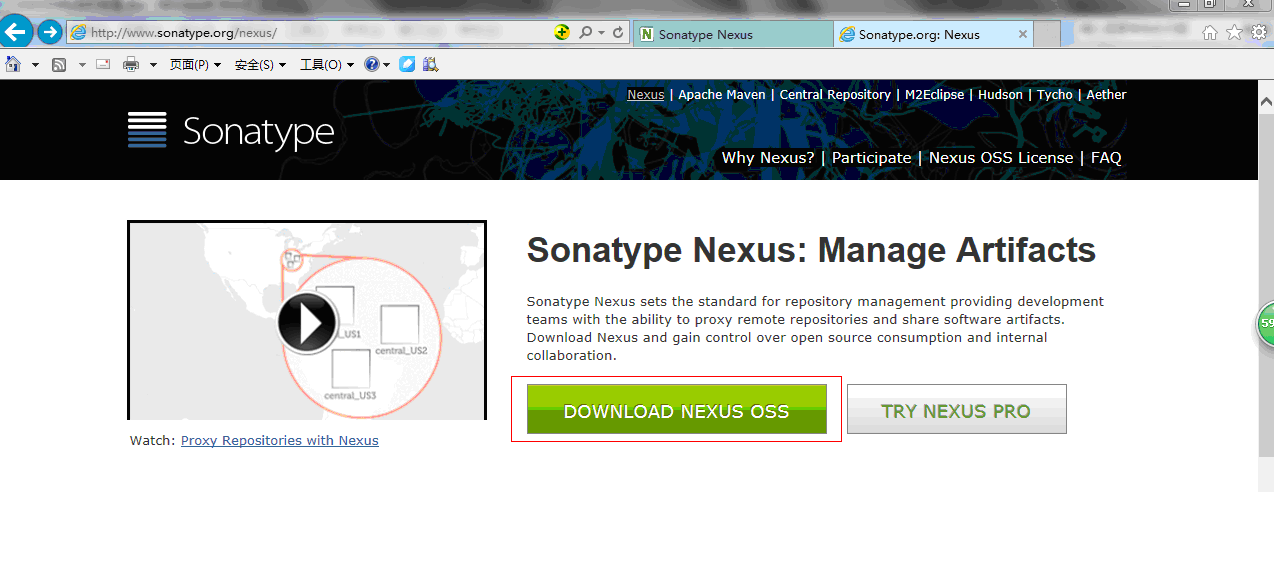1274x578 pixels.
Task: Open the Aether link
Action: (x=1106, y=95)
